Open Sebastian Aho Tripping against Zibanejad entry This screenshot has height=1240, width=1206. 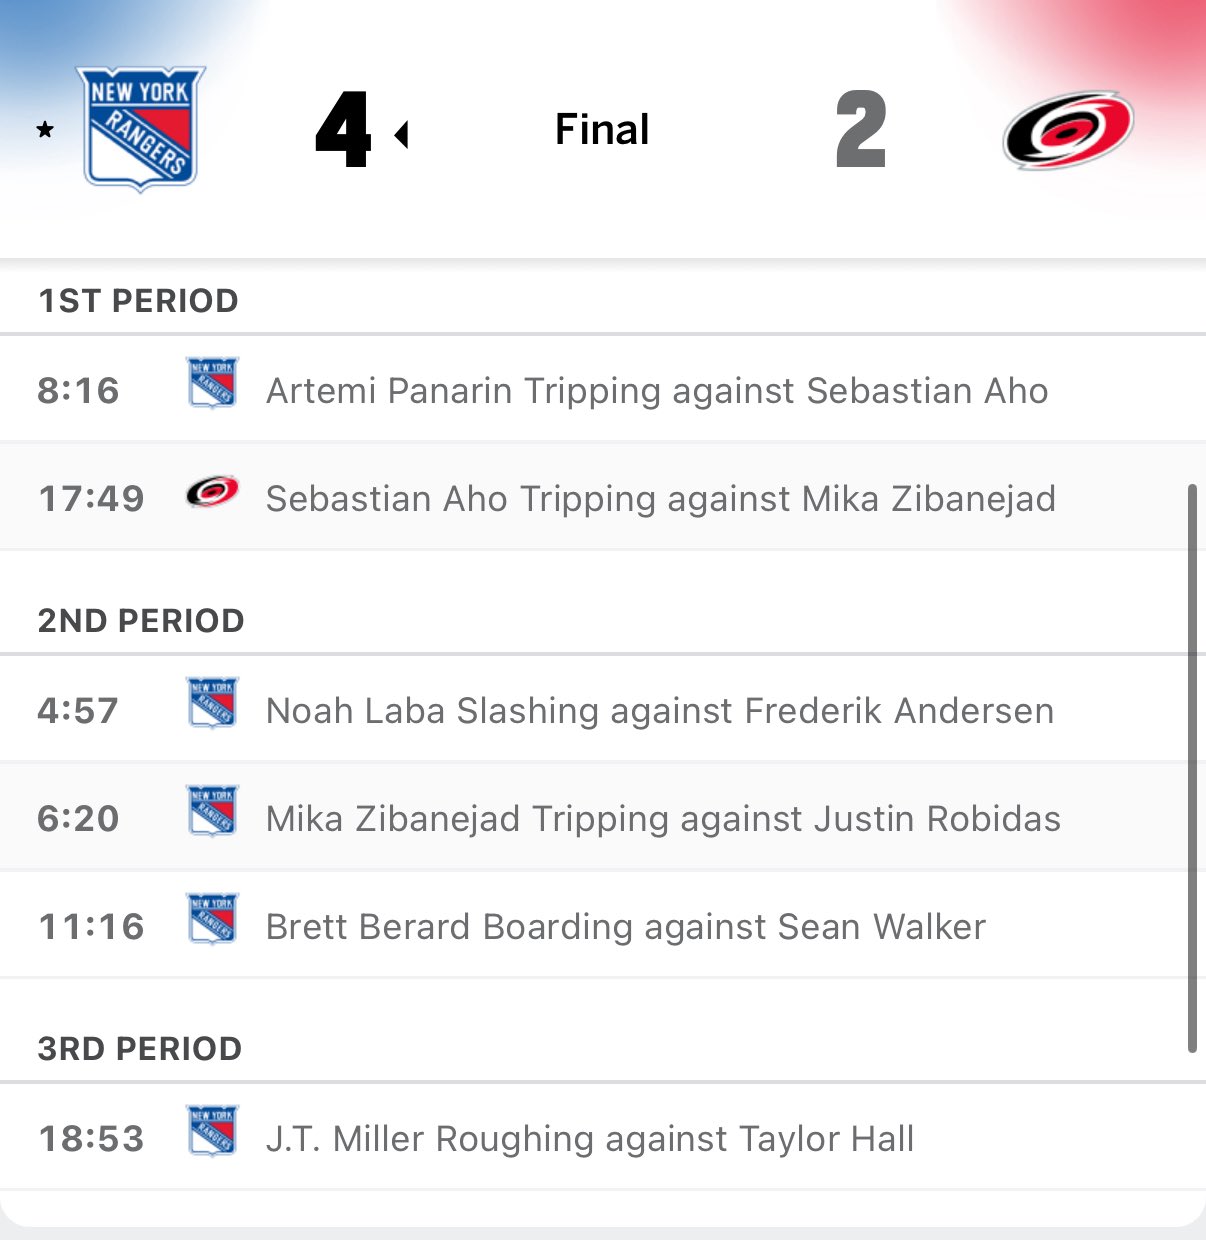pyautogui.click(x=660, y=499)
